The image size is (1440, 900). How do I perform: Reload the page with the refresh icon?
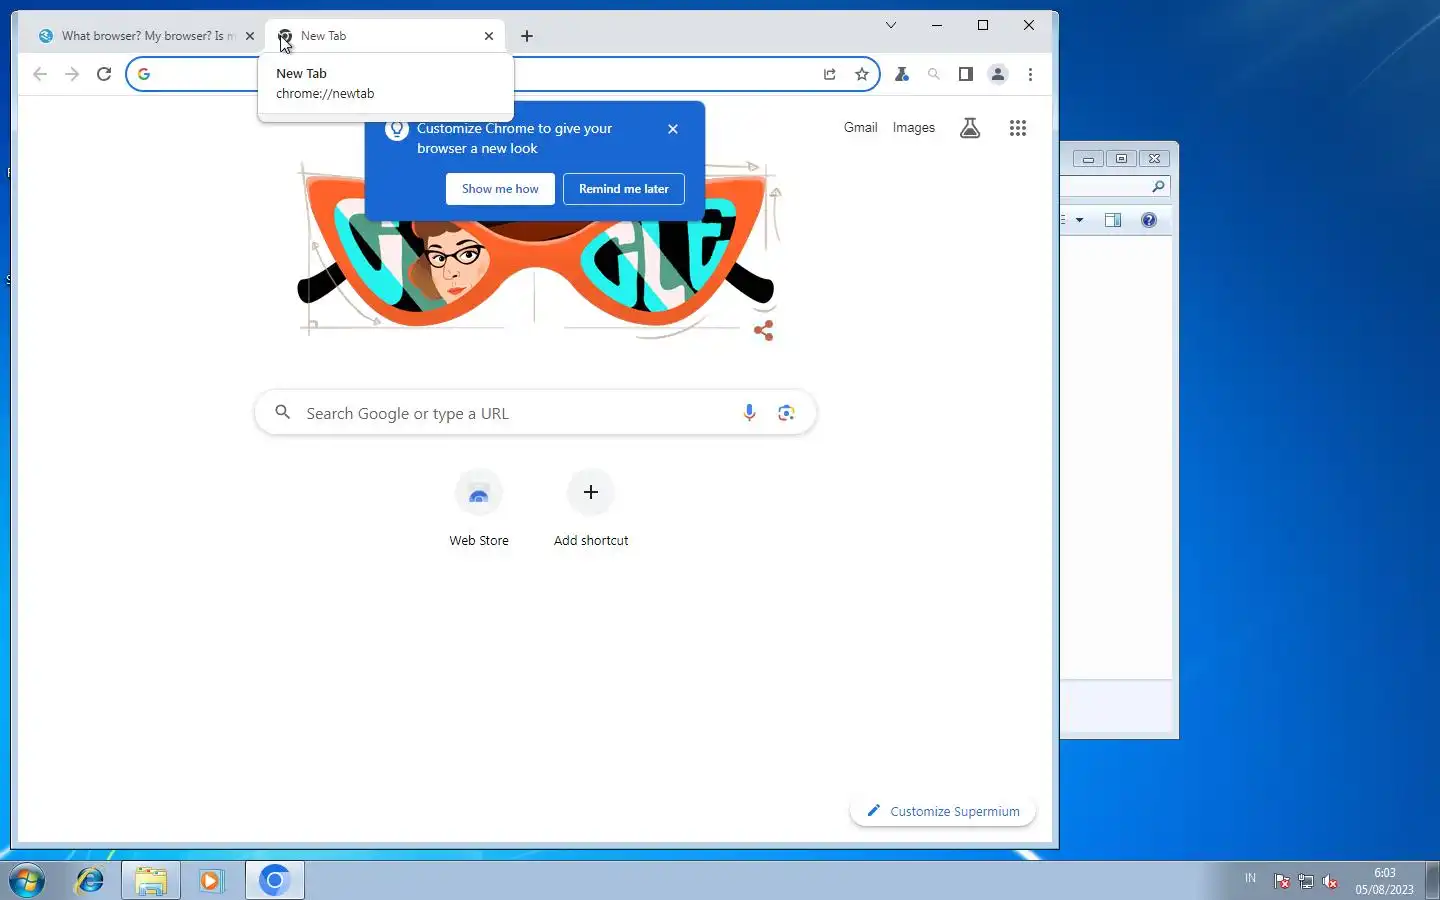pyautogui.click(x=104, y=74)
